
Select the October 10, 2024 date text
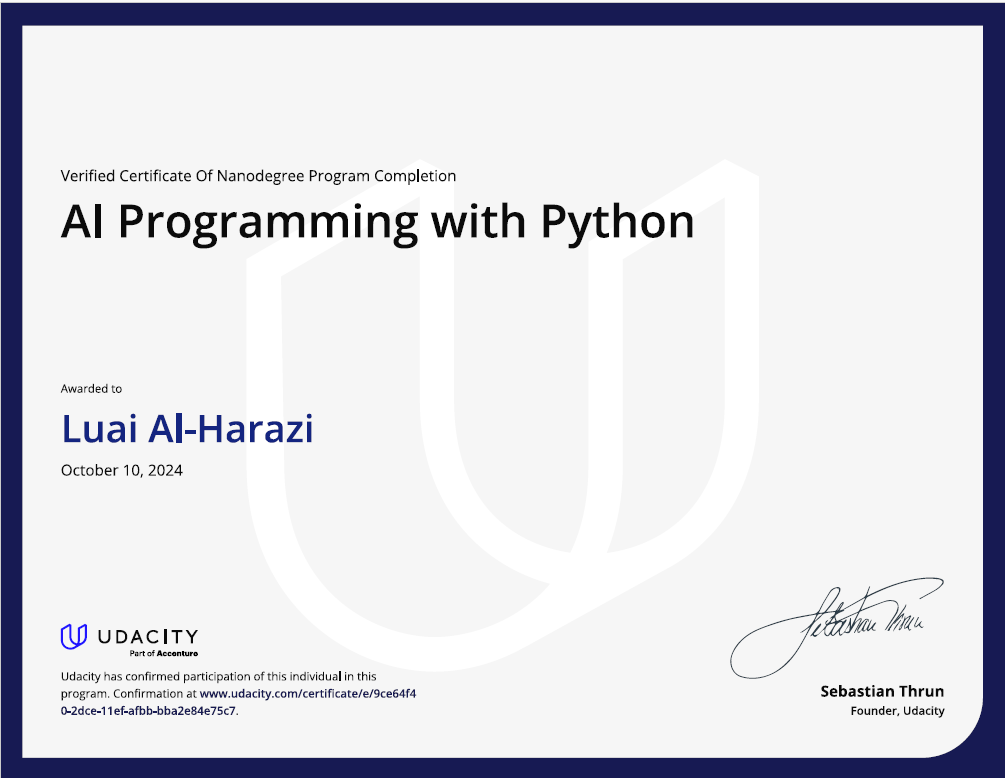[120, 470]
